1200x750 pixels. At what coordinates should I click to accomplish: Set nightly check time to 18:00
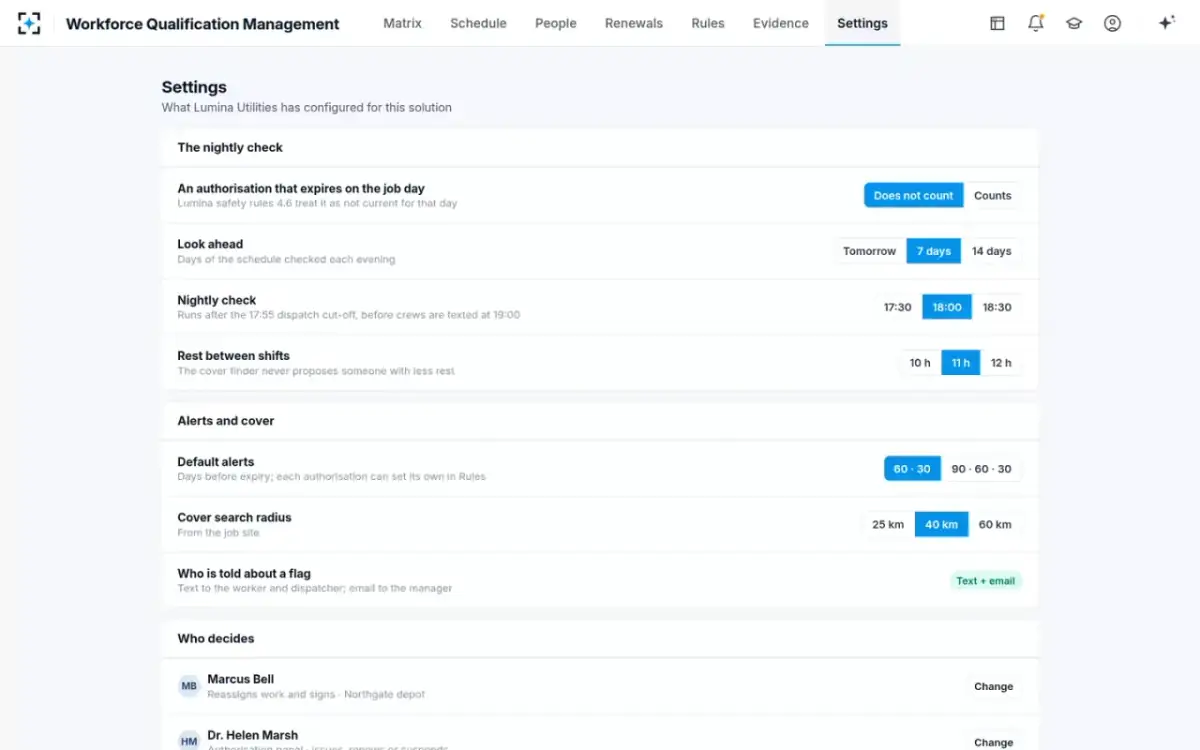click(x=947, y=307)
